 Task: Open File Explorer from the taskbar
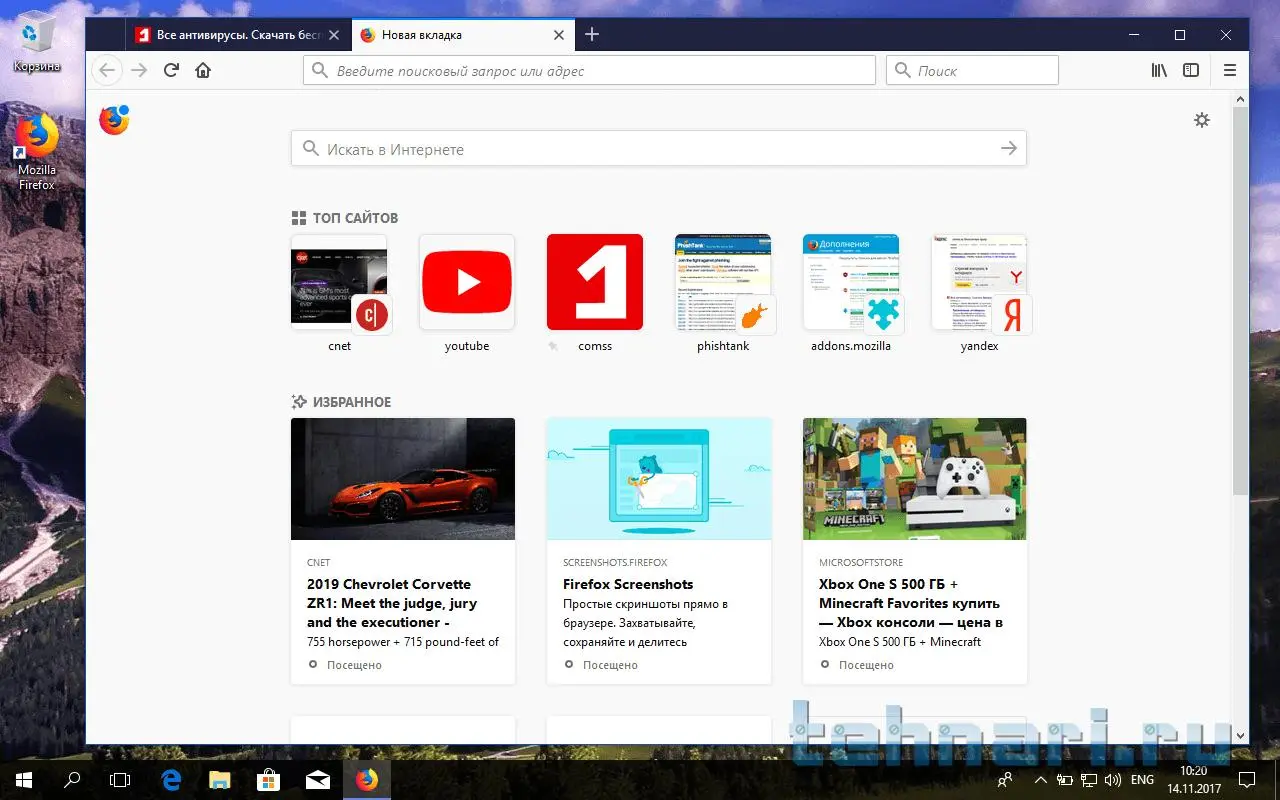[219, 779]
